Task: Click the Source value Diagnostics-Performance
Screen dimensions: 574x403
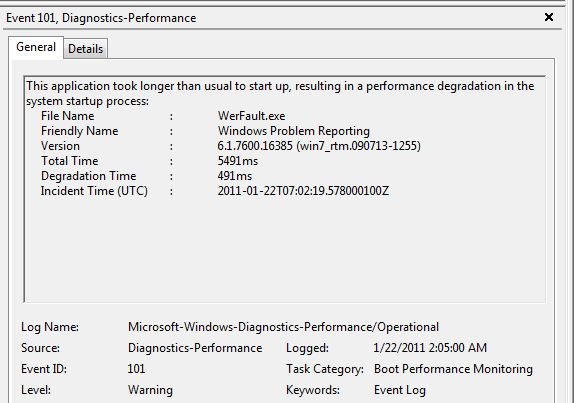Action: tap(195, 348)
